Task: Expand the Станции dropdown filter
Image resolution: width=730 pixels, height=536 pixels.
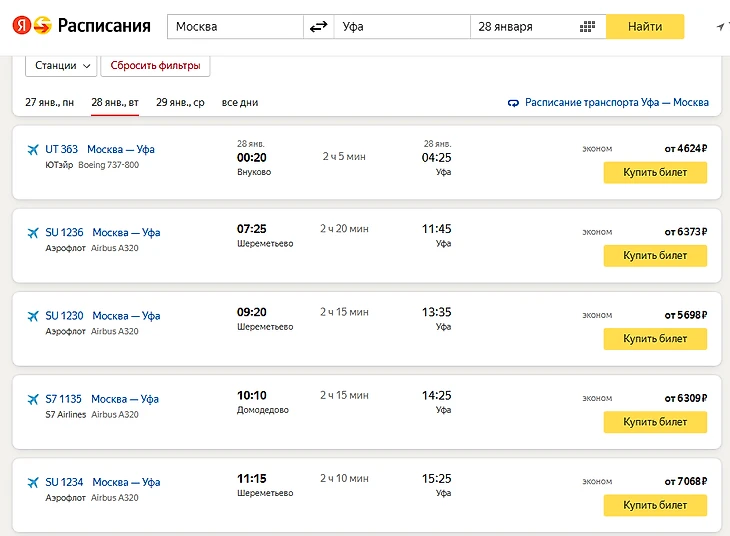Action: coord(61,66)
